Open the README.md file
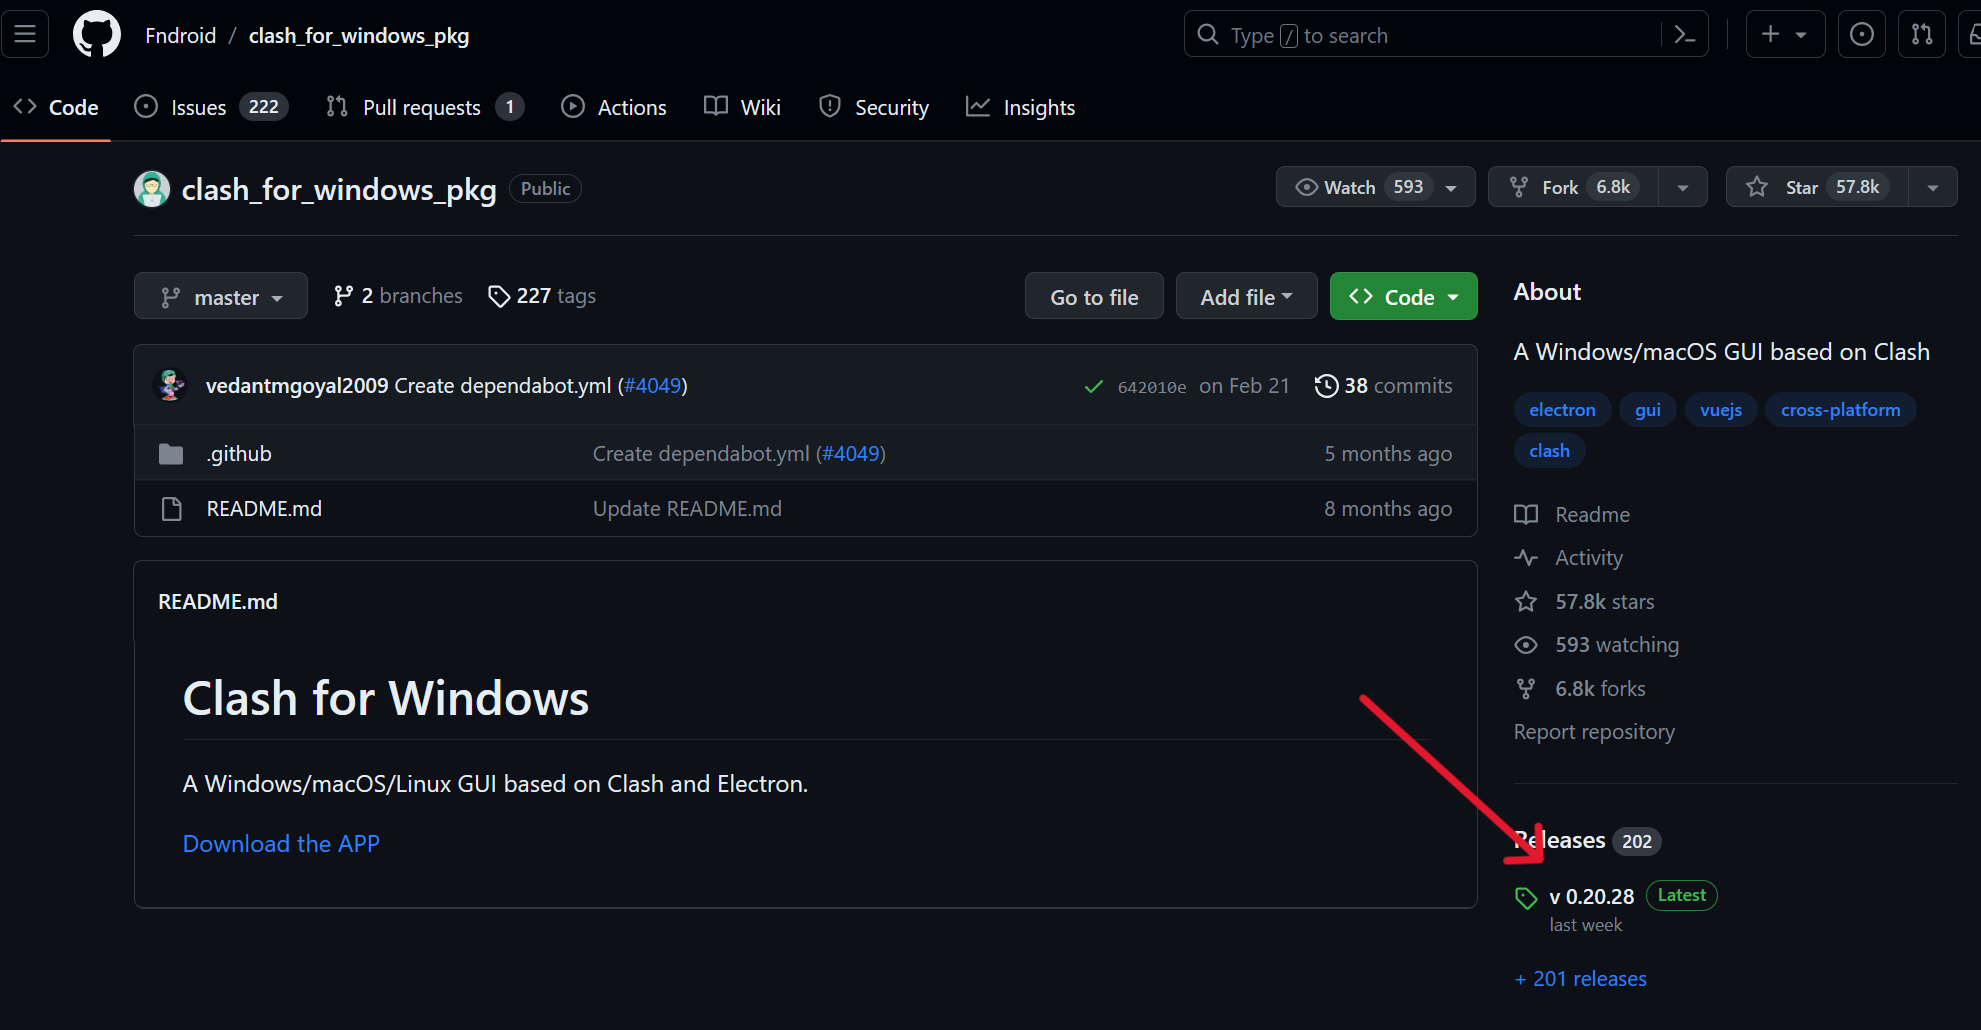This screenshot has width=1981, height=1030. pyautogui.click(x=264, y=509)
